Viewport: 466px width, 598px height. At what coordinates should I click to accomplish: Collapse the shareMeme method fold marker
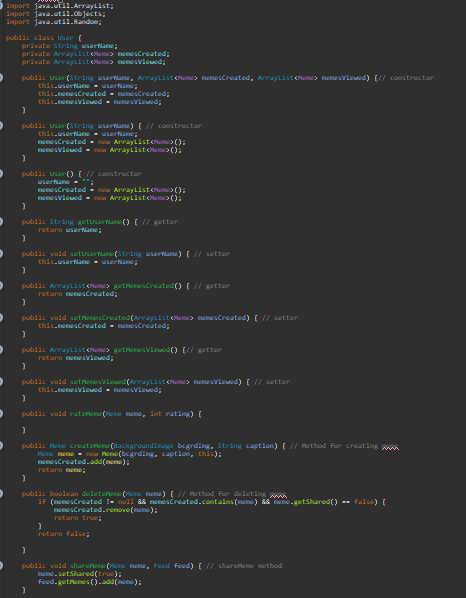click(x=1, y=566)
